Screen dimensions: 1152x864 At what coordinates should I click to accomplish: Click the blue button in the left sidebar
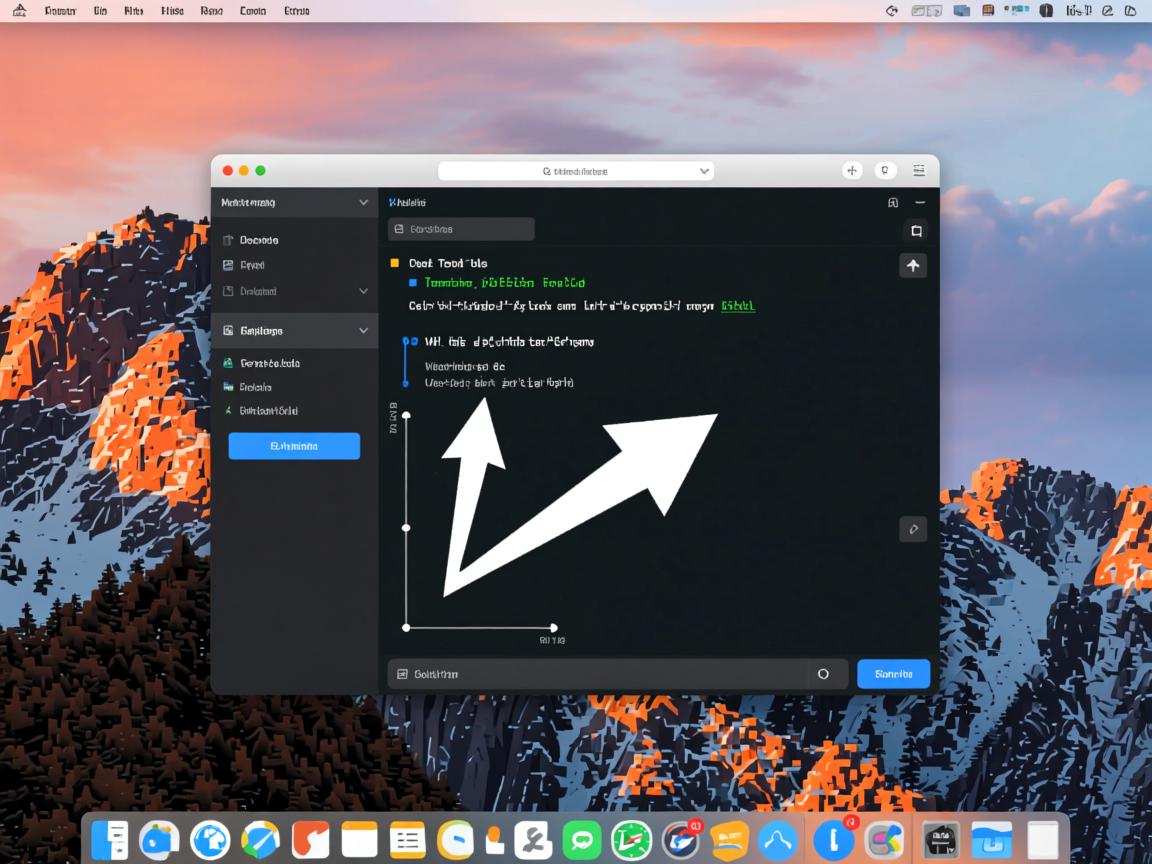(x=294, y=446)
